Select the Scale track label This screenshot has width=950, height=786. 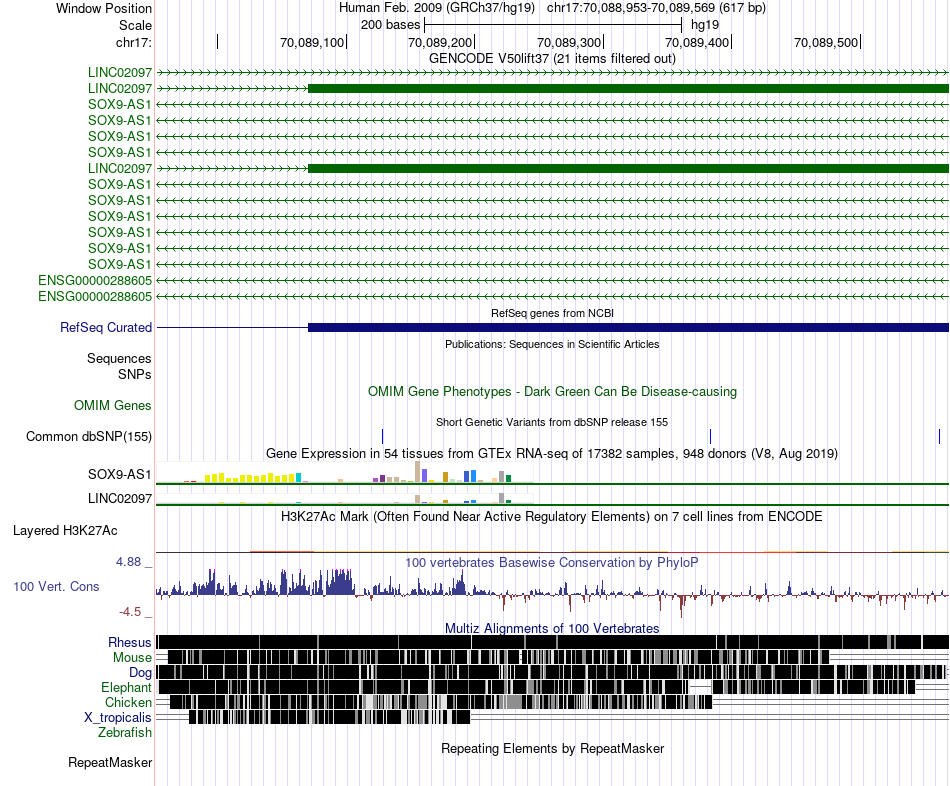click(135, 25)
